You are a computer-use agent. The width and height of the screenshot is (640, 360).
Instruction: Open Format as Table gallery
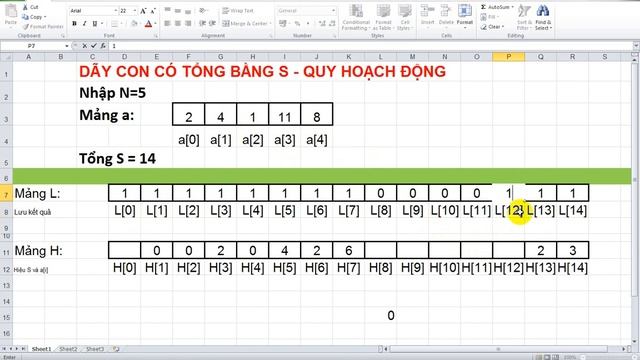[383, 17]
